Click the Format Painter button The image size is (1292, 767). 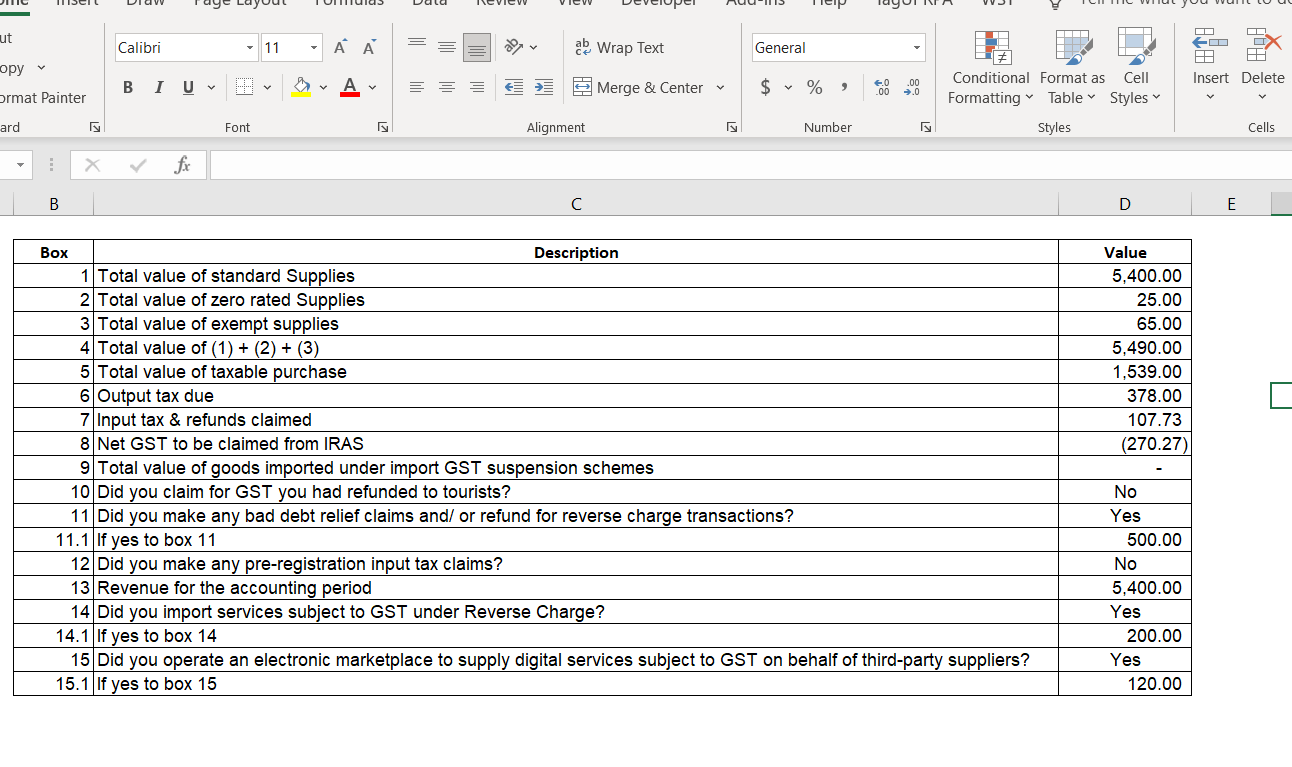click(43, 98)
